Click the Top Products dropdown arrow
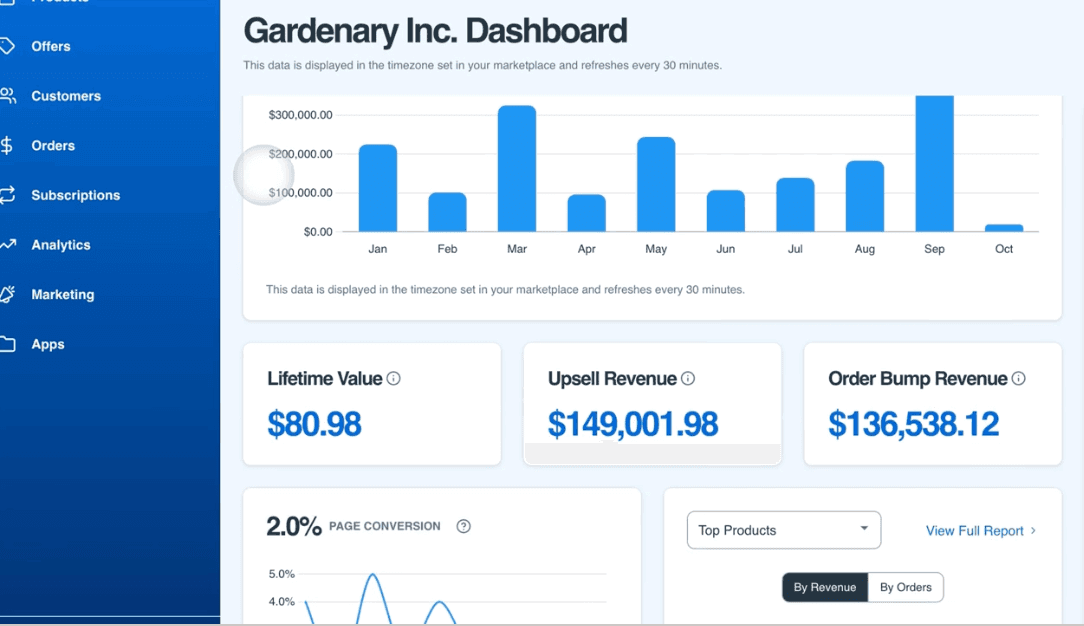This screenshot has width=1084, height=626. pos(864,529)
